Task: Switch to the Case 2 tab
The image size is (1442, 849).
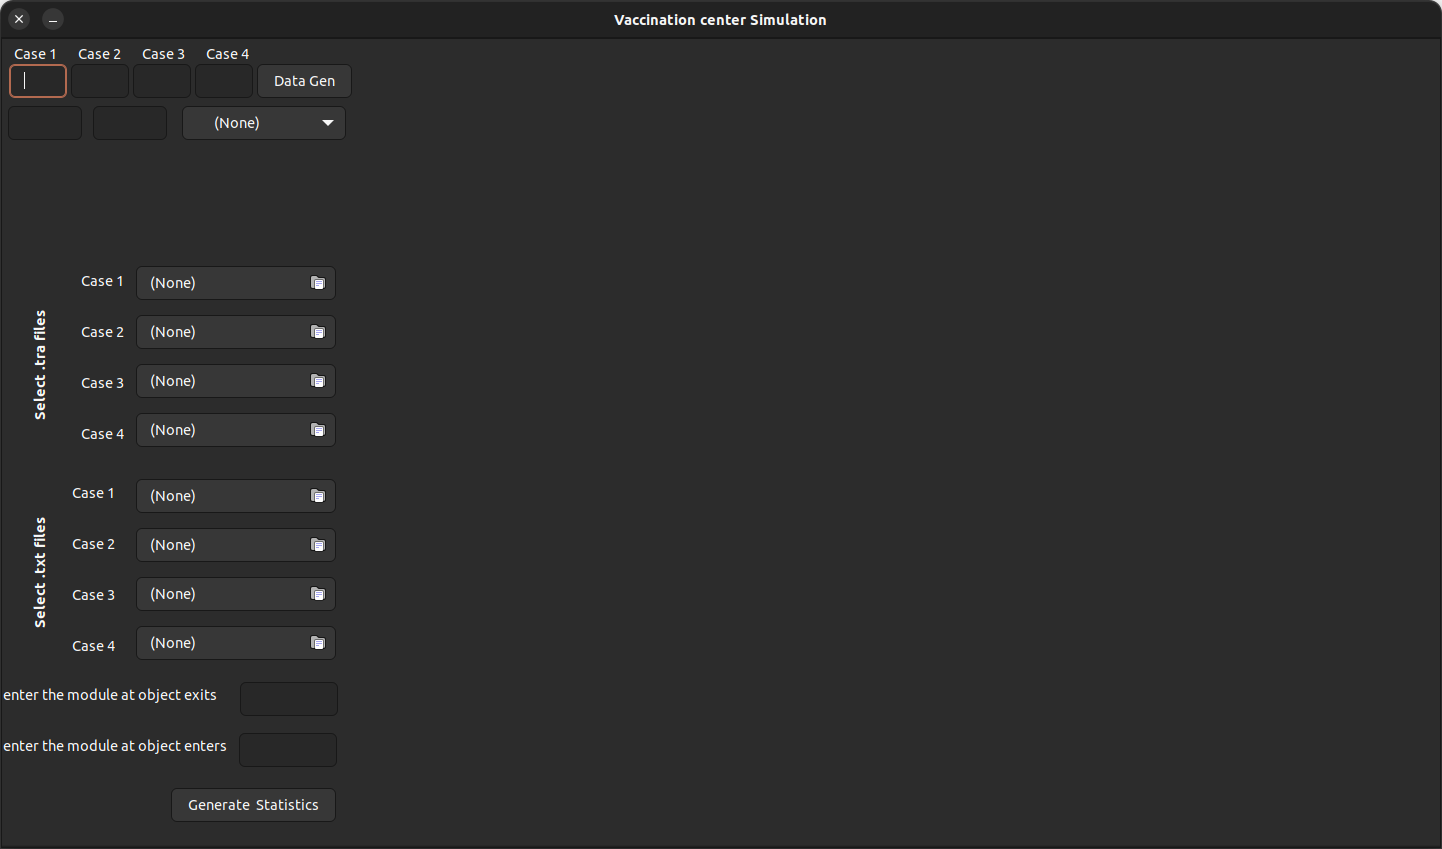Action: [99, 53]
